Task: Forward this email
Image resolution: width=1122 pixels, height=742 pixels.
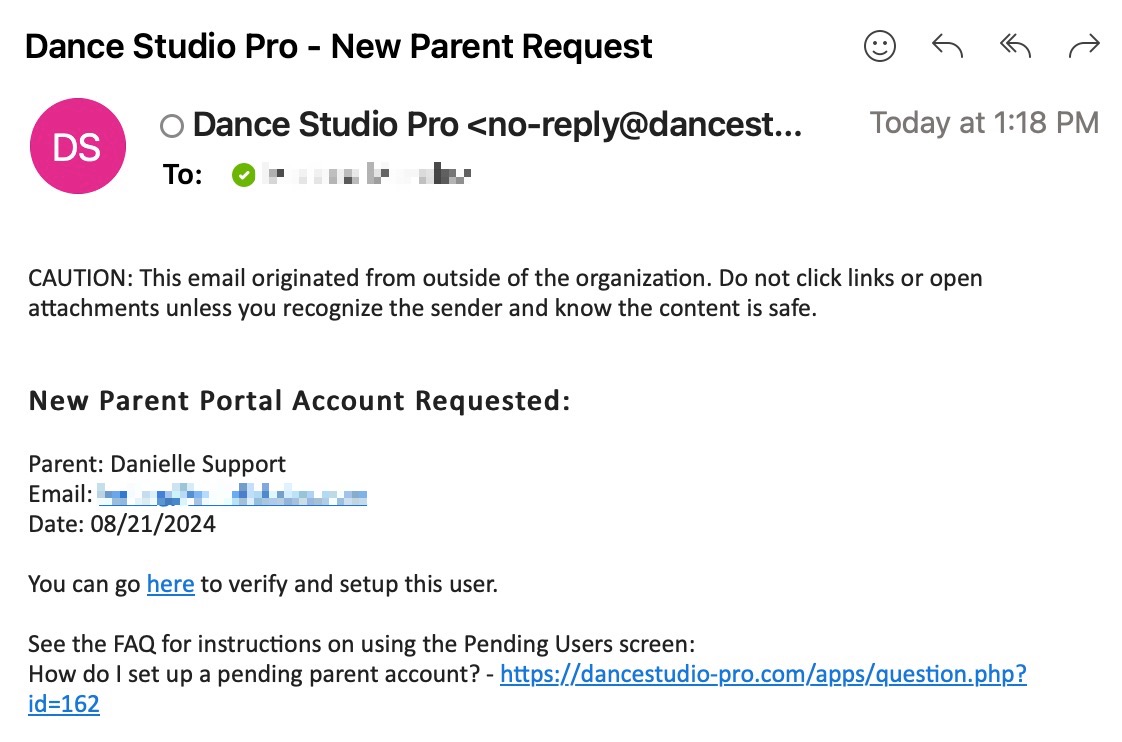Action: pyautogui.click(x=1084, y=45)
